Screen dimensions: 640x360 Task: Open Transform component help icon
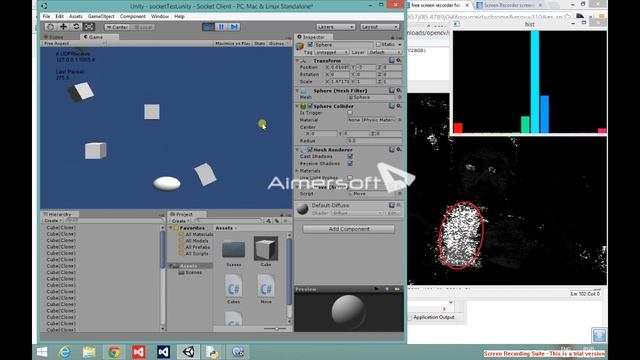(x=392, y=60)
